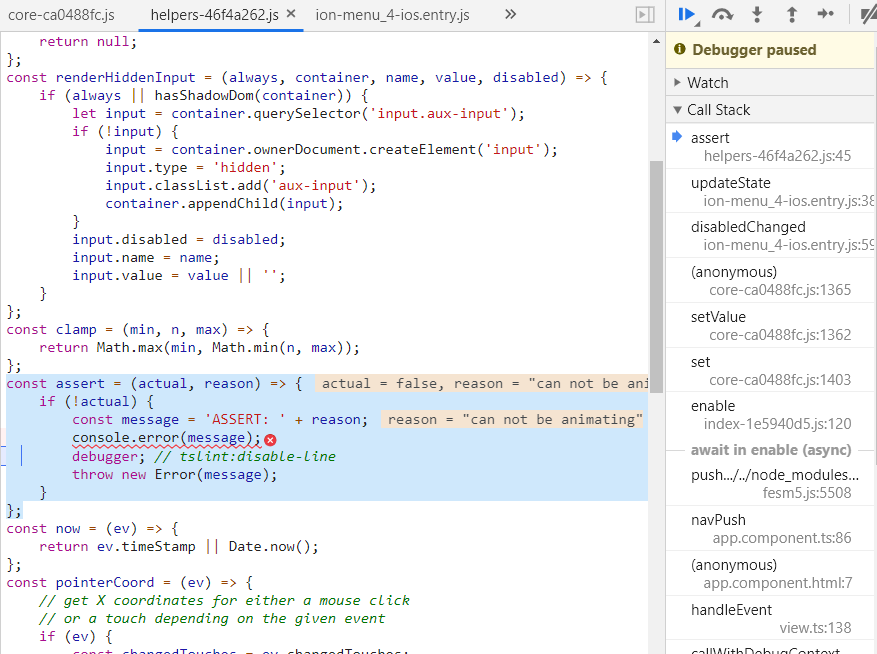Open core-ca0488fc.js:1362 source link
Viewport: 877px width, 654px height.
coord(780,335)
